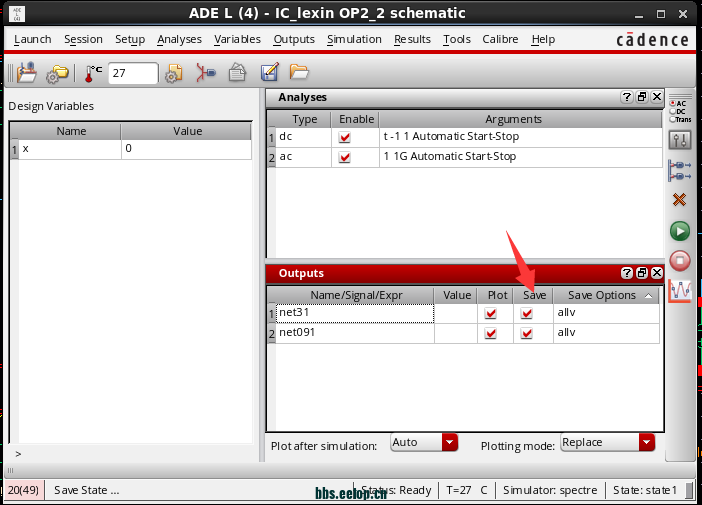Click the plot outputs waveform icon
The width and height of the screenshot is (702, 505).
[680, 291]
